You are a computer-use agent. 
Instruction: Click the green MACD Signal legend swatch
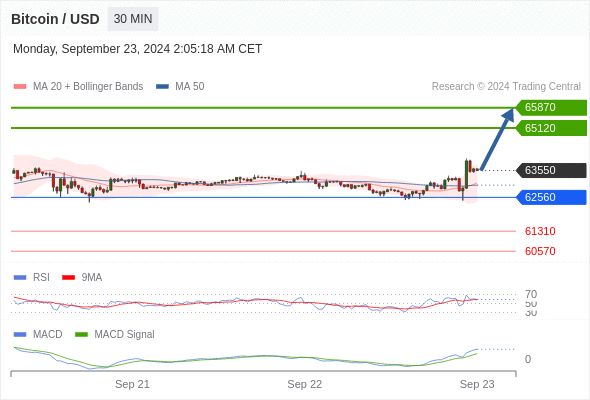coord(81,335)
